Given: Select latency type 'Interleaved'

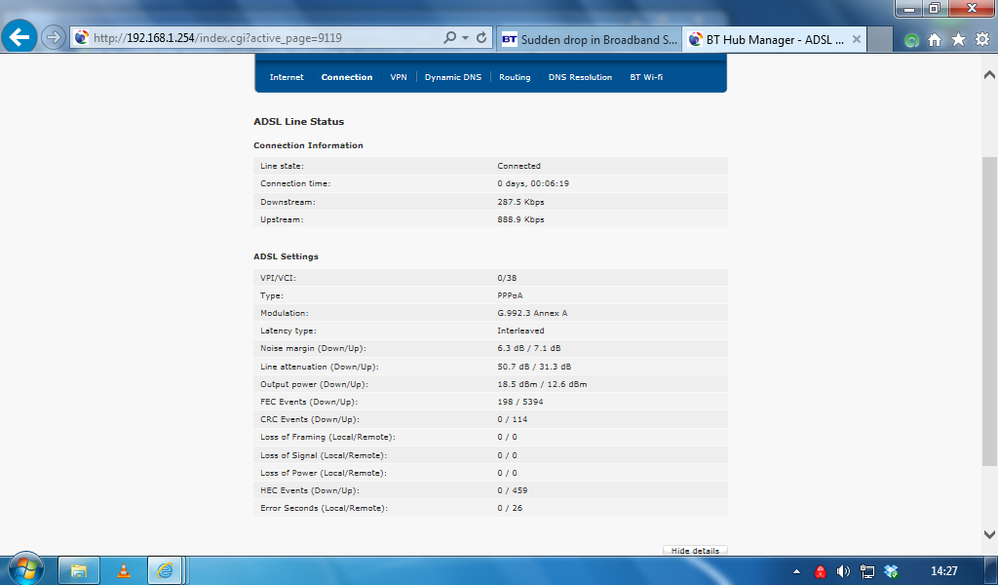Looking at the screenshot, I should tap(521, 331).
